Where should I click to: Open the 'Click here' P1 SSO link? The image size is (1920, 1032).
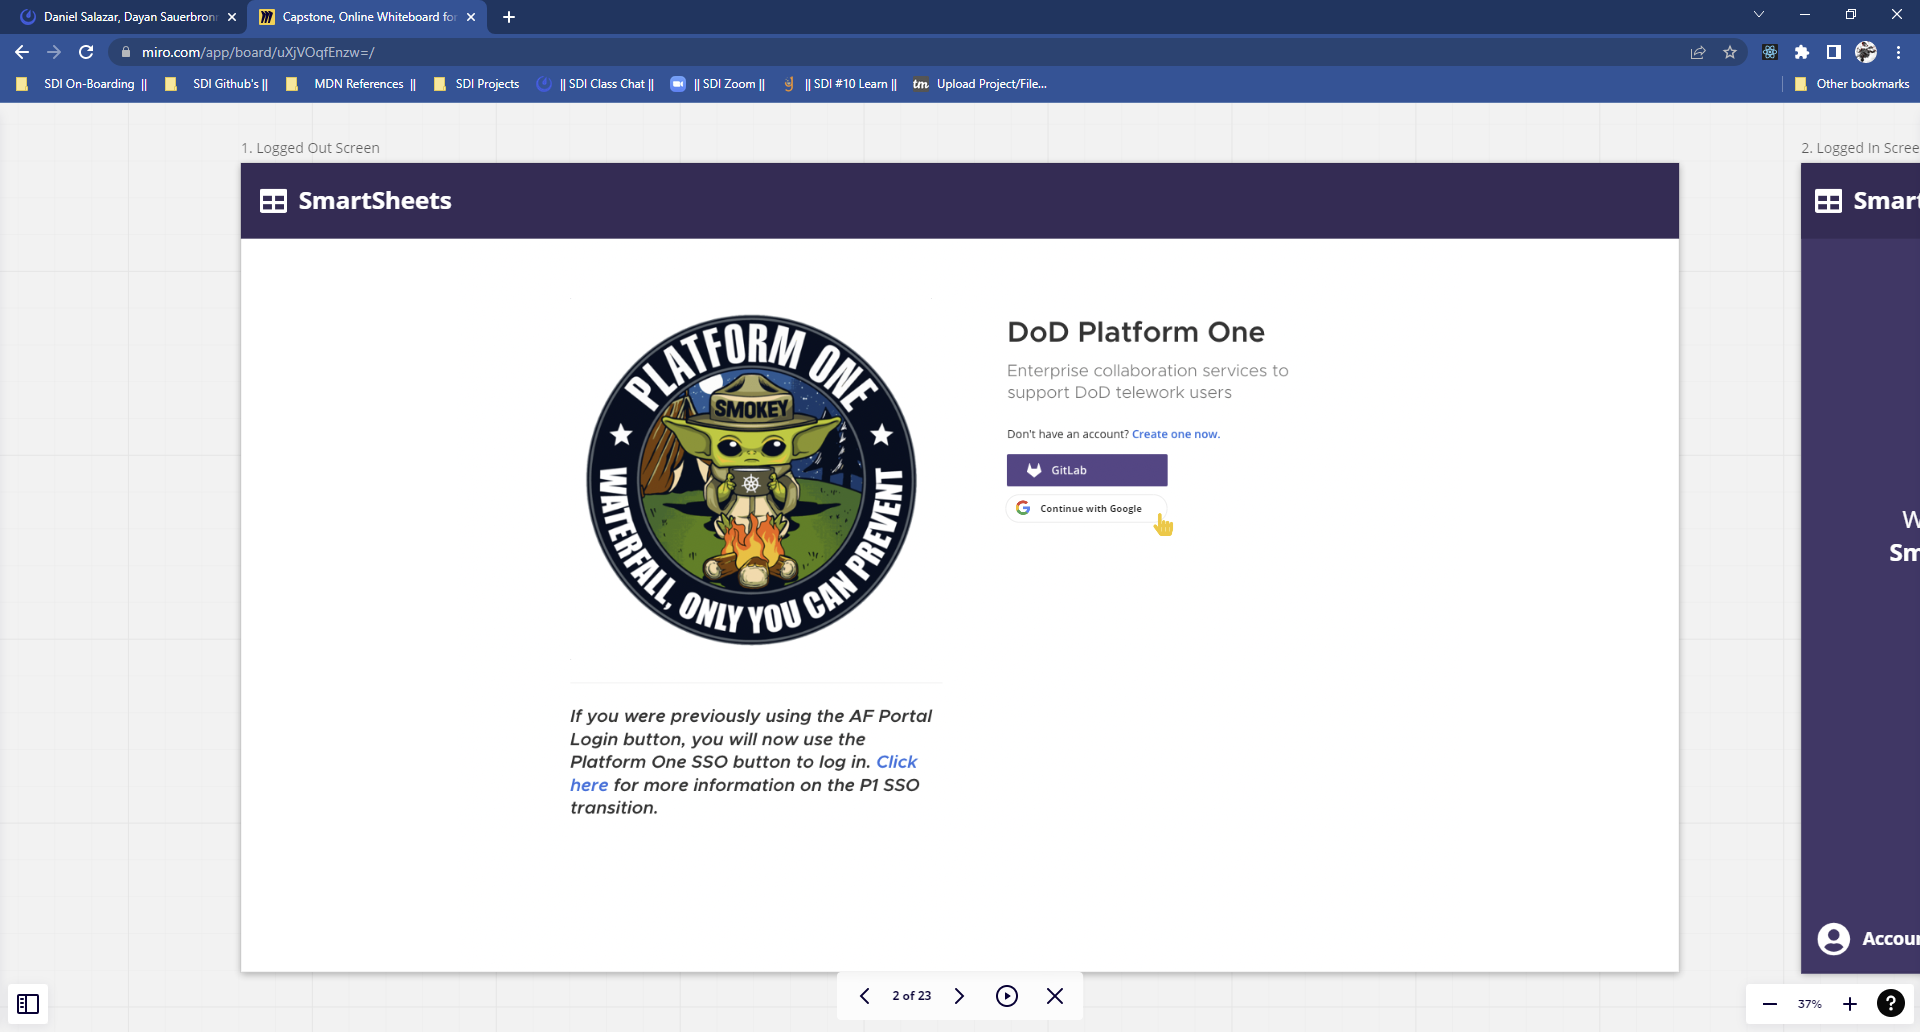(x=896, y=762)
